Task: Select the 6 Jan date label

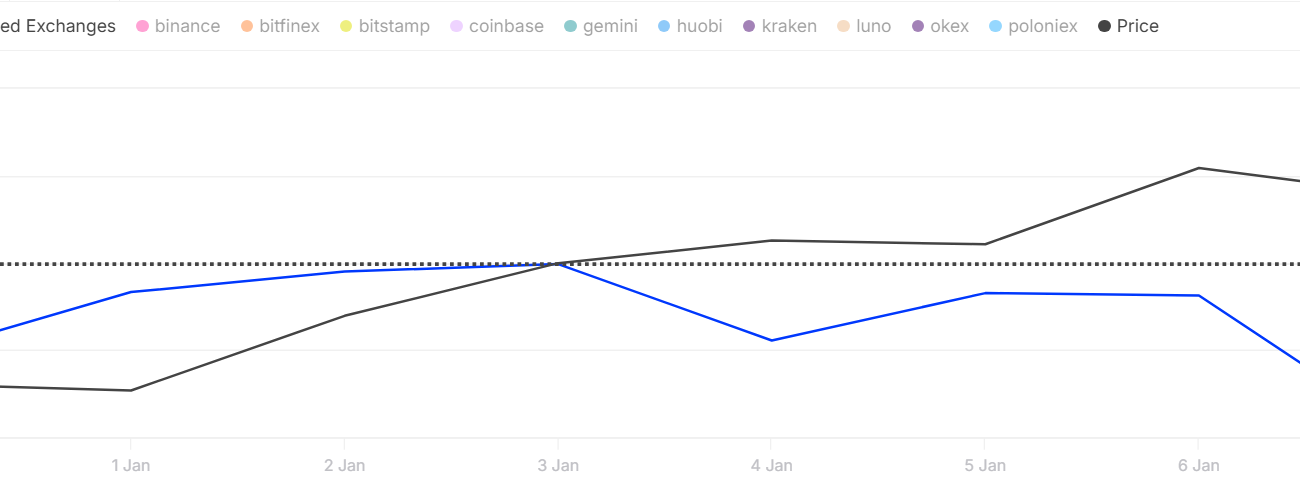Action: (x=1198, y=465)
